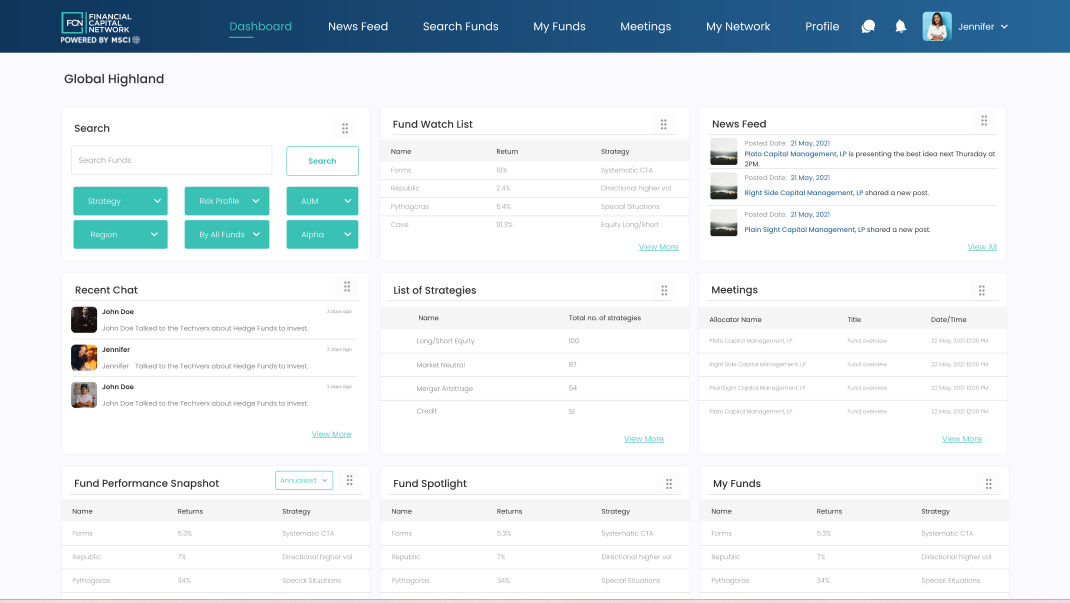Open the chat messages icon in header
Screen dimensions: 1070x603
click(x=868, y=27)
